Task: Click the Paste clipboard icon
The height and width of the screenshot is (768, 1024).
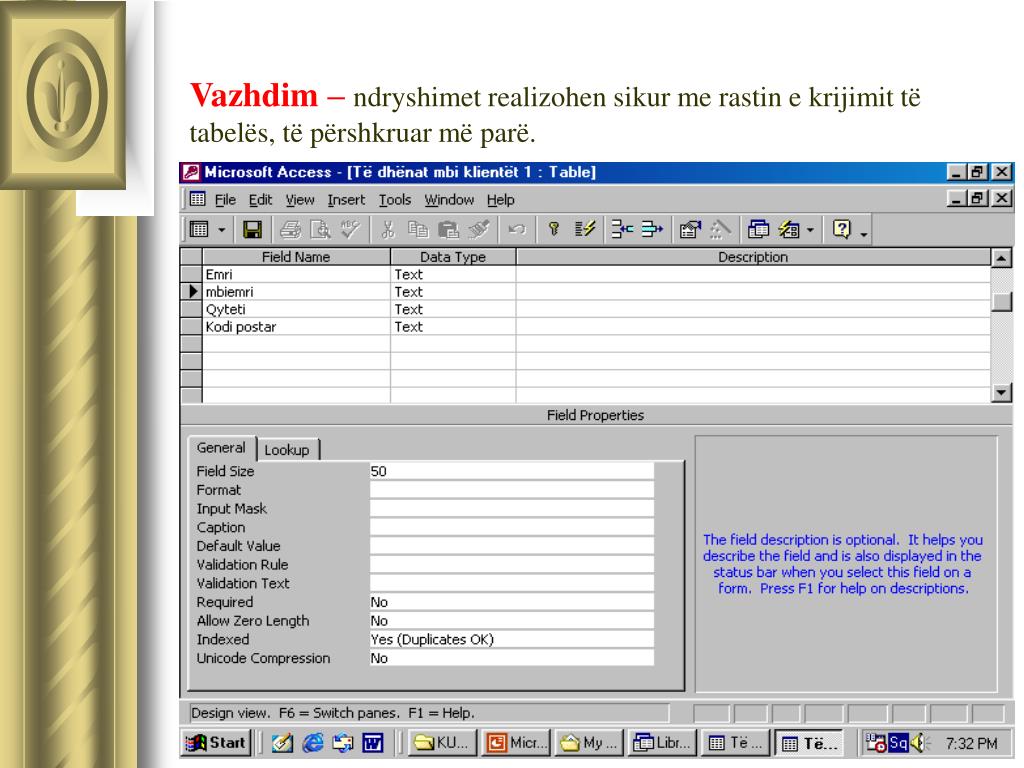Action: click(x=448, y=230)
